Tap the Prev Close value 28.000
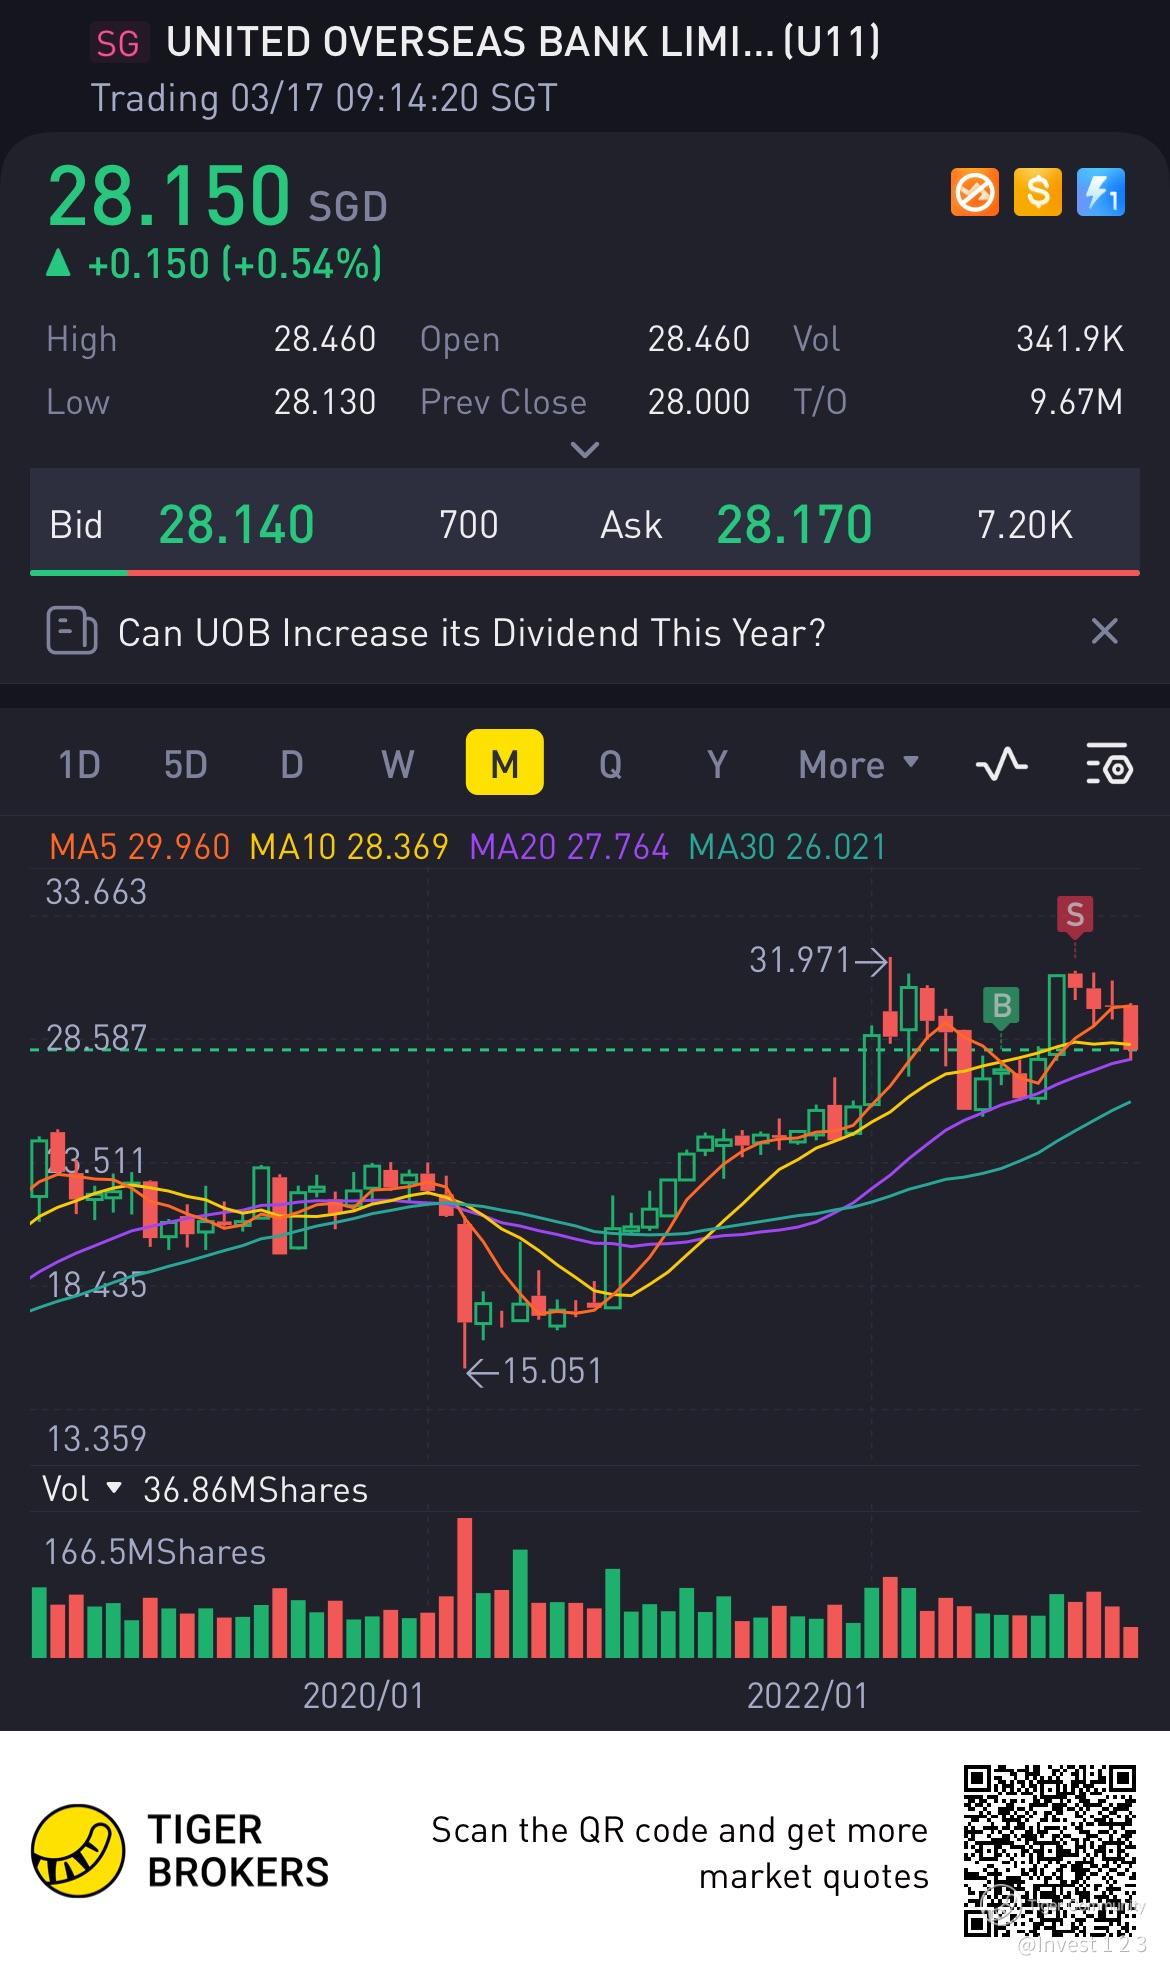The image size is (1170, 1971). click(x=698, y=402)
